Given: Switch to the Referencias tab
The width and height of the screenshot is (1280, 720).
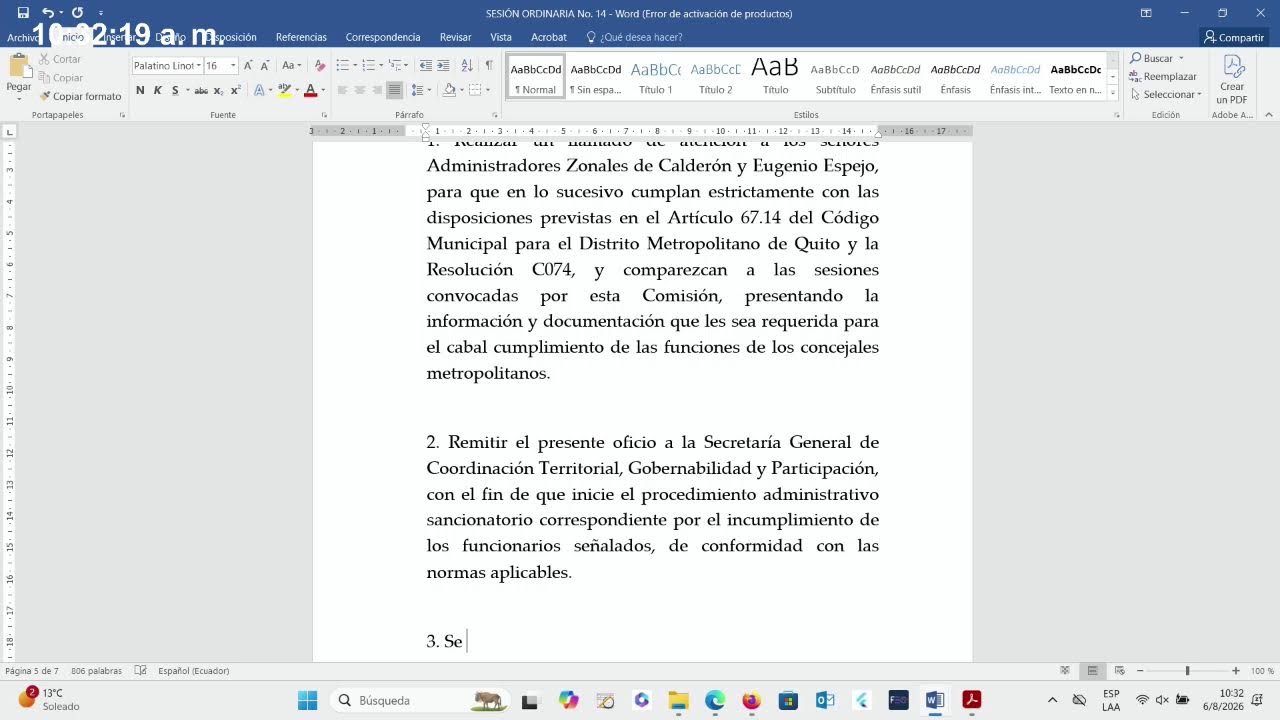Looking at the screenshot, I should [301, 37].
